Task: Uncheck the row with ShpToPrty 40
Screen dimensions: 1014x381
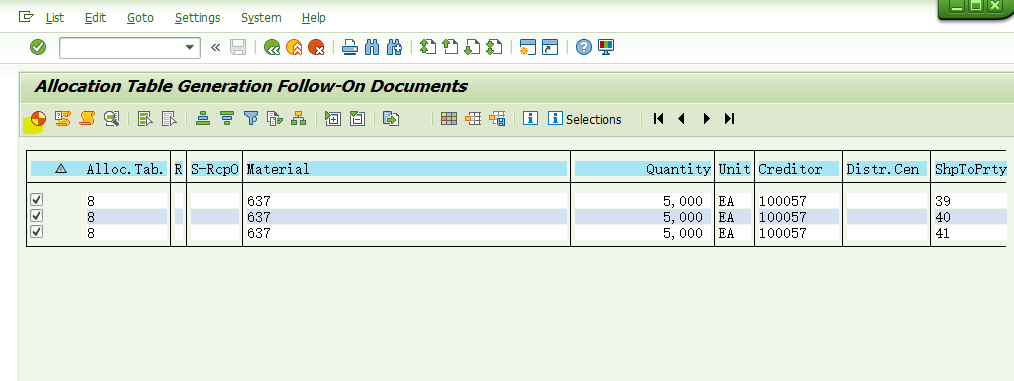Action: (37, 215)
